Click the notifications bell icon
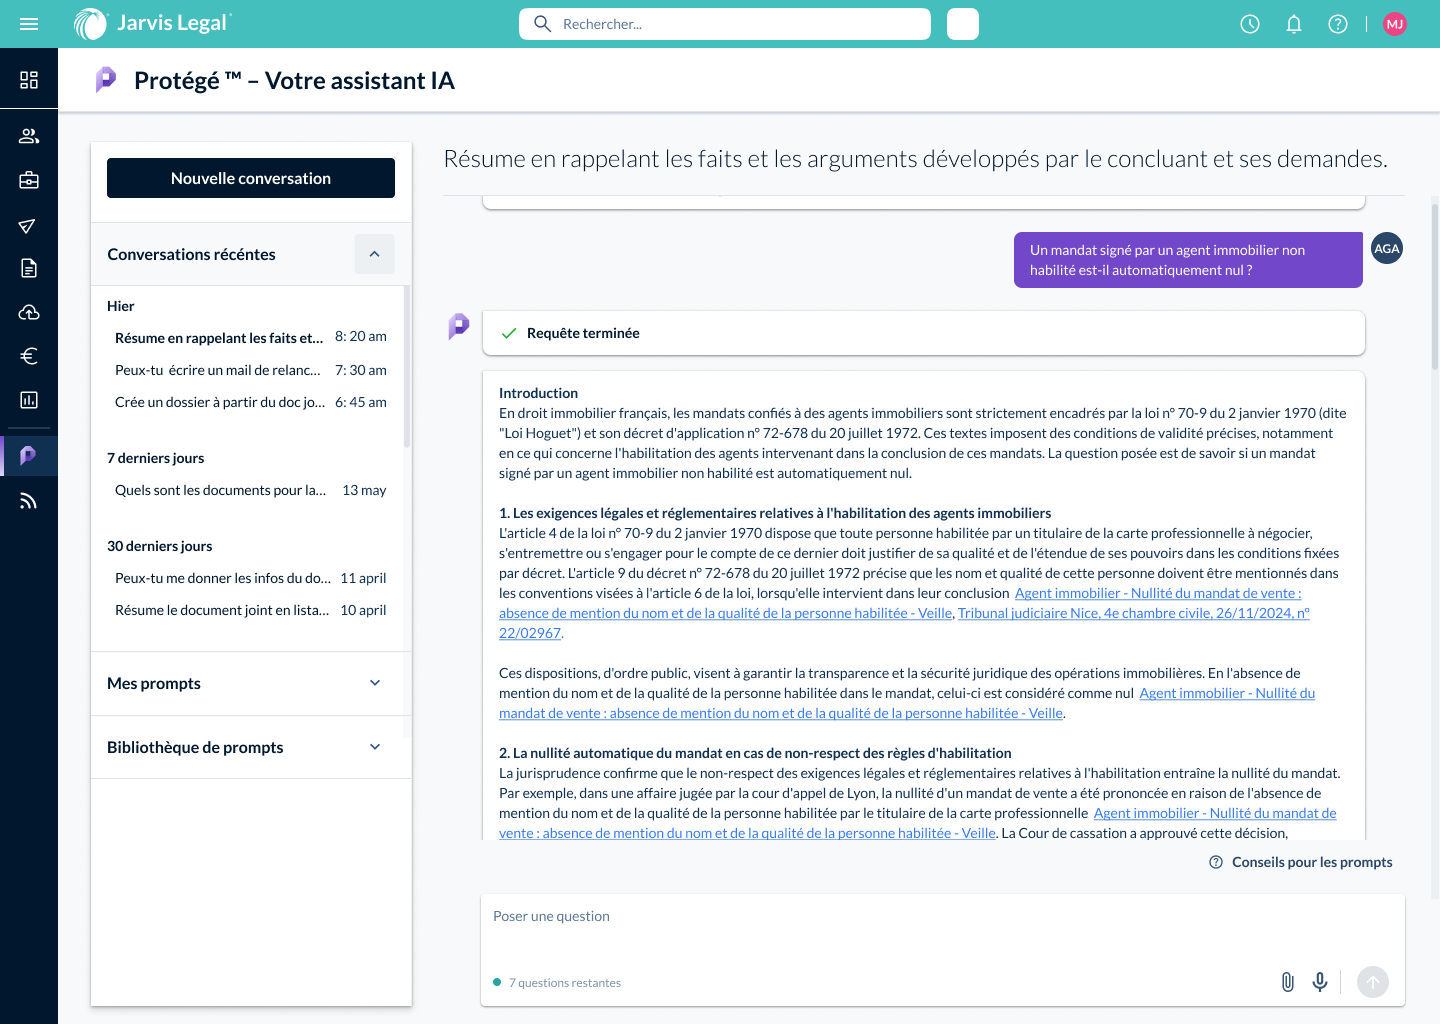Viewport: 1440px width, 1024px height. point(1294,24)
